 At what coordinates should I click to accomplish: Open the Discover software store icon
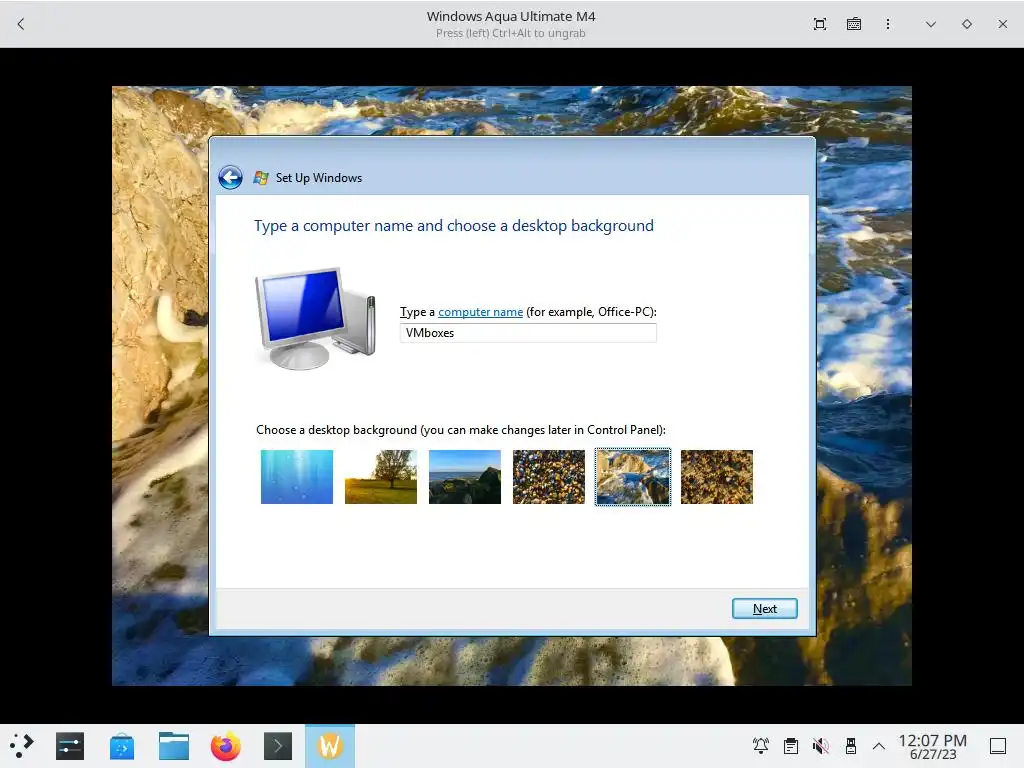tap(122, 746)
